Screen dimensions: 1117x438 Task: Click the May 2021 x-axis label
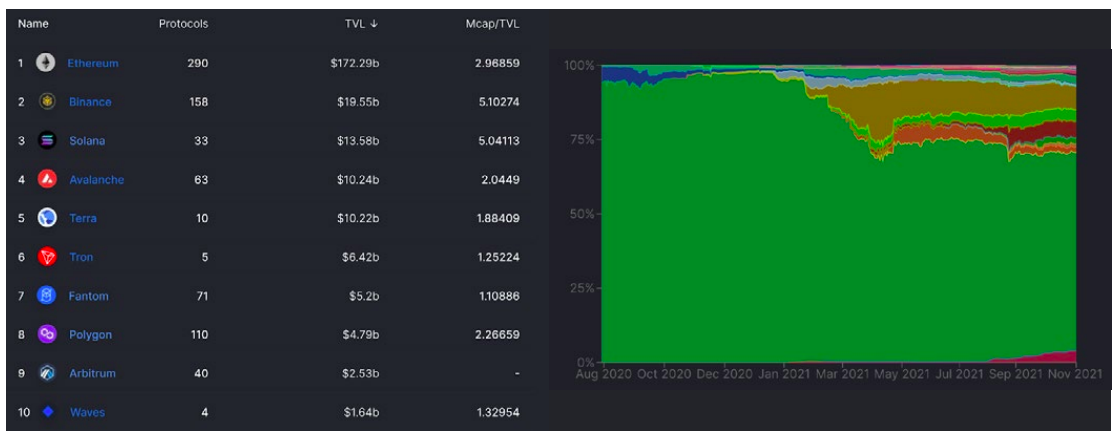pos(900,372)
